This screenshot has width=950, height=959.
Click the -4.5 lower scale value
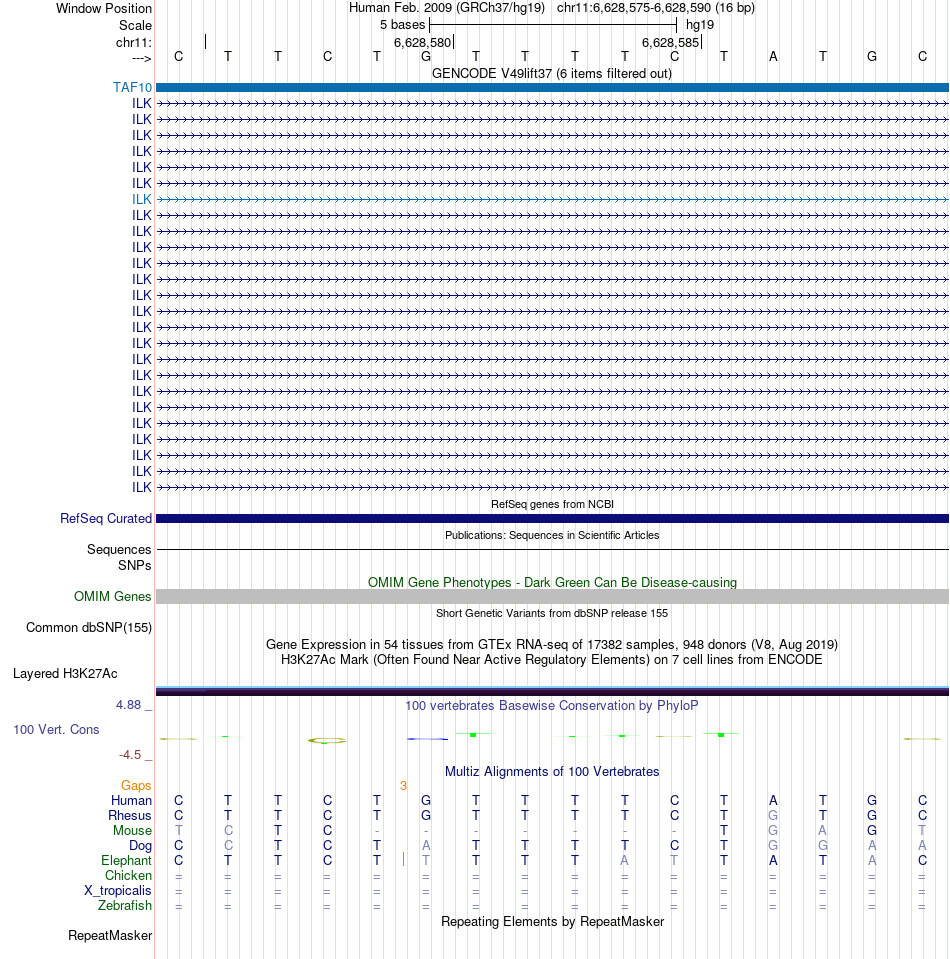click(x=130, y=755)
